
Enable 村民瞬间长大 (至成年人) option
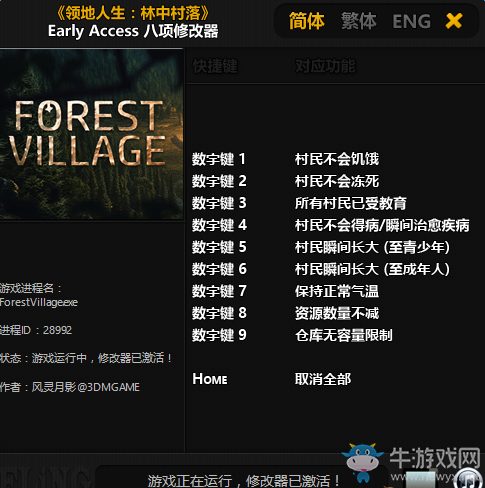372,269
